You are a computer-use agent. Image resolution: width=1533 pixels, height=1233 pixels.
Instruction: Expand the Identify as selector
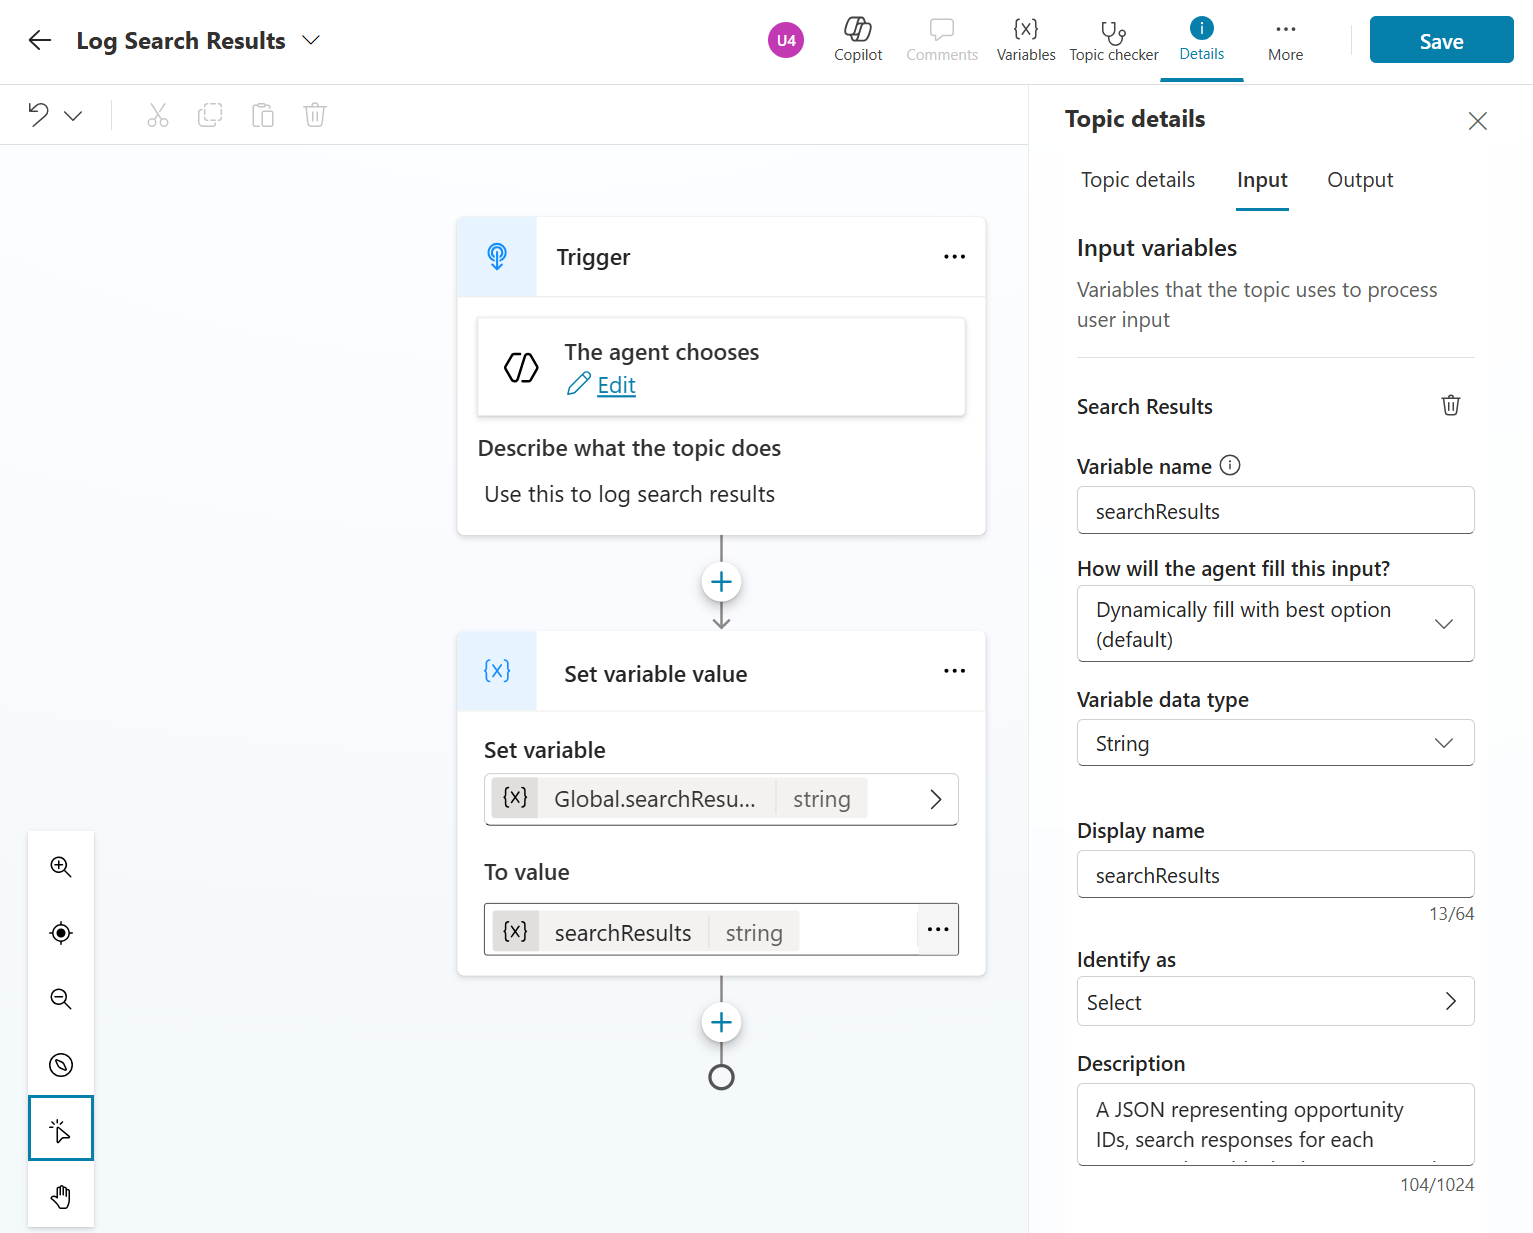pyautogui.click(x=1275, y=1002)
